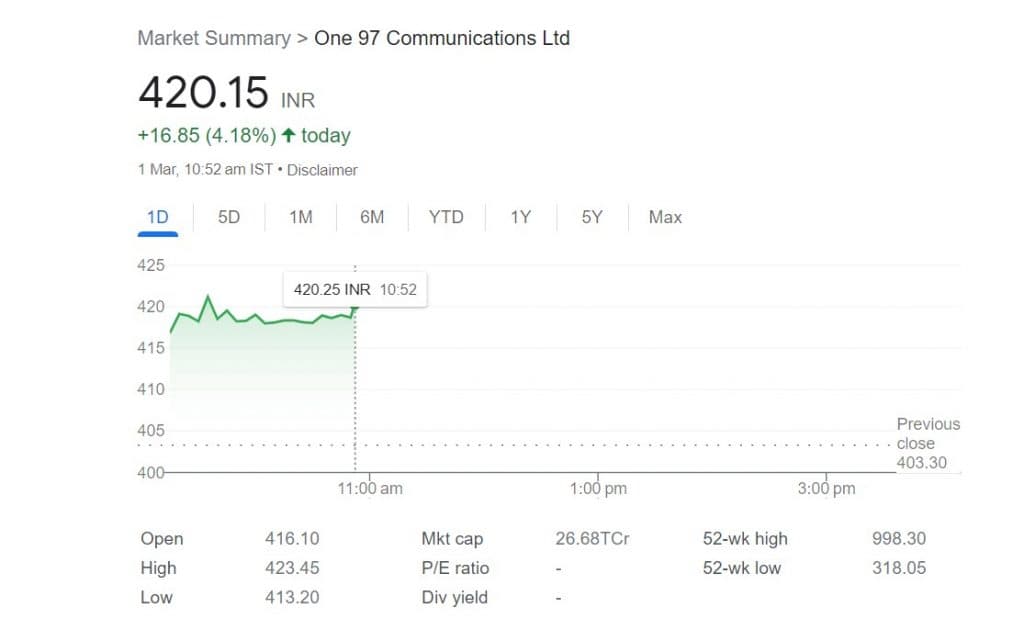Select the 6M chart range
Viewport: 1024px width, 630px height.
372,217
